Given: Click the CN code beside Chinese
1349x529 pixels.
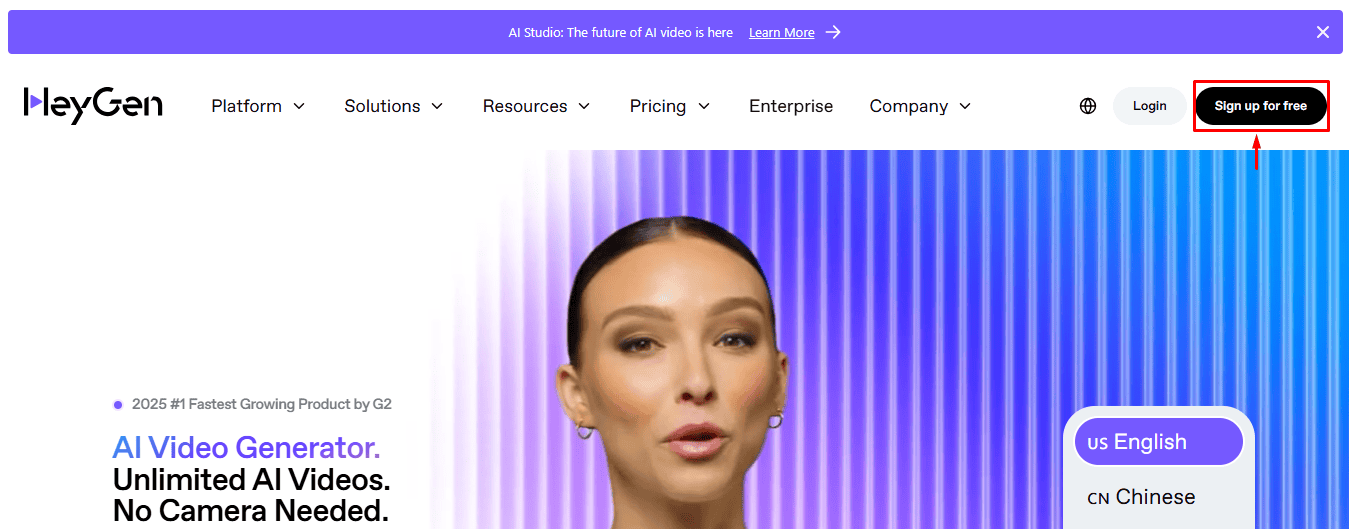Looking at the screenshot, I should [x=1098, y=498].
